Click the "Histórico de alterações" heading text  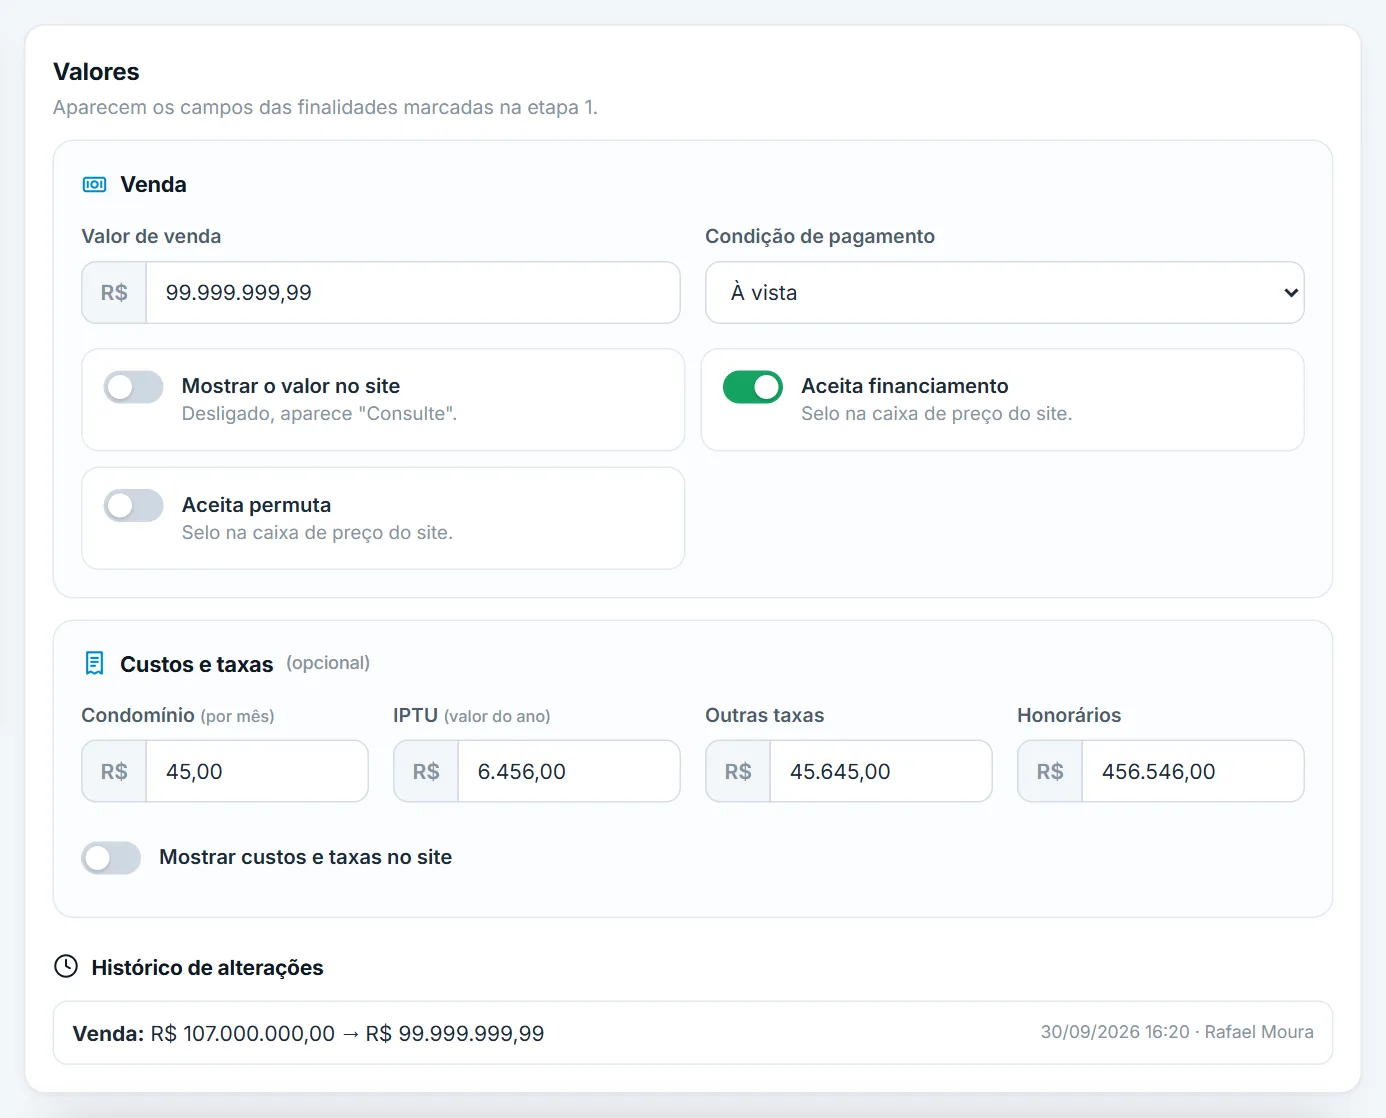tap(207, 967)
